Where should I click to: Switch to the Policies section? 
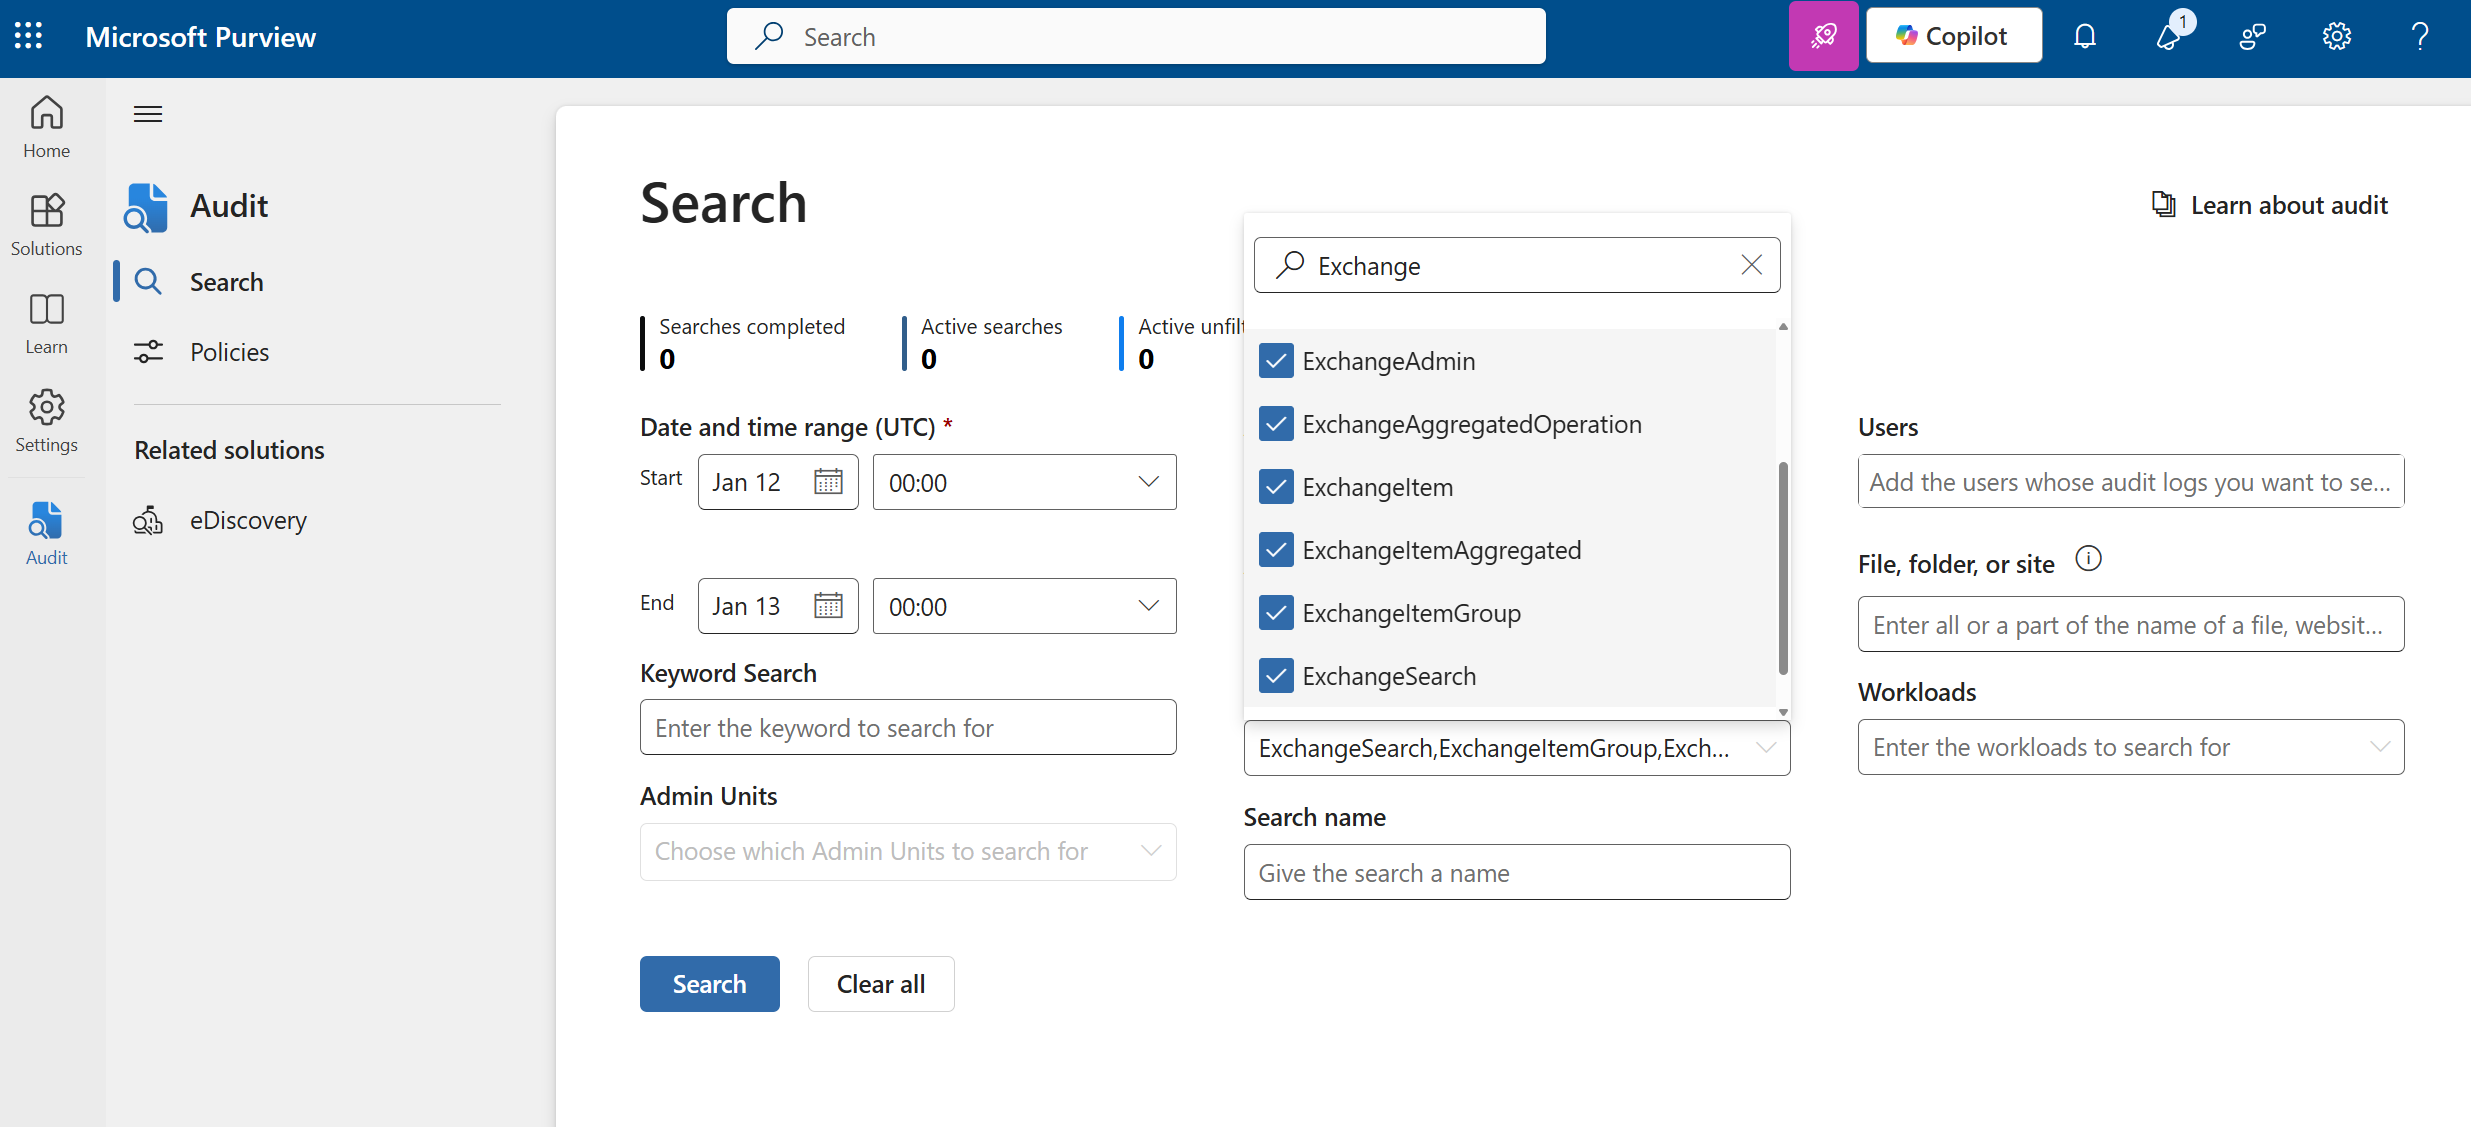click(230, 351)
